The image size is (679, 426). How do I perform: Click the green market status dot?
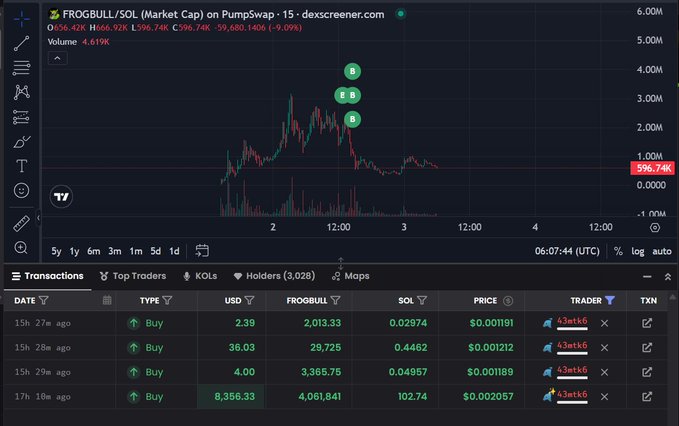click(x=401, y=14)
